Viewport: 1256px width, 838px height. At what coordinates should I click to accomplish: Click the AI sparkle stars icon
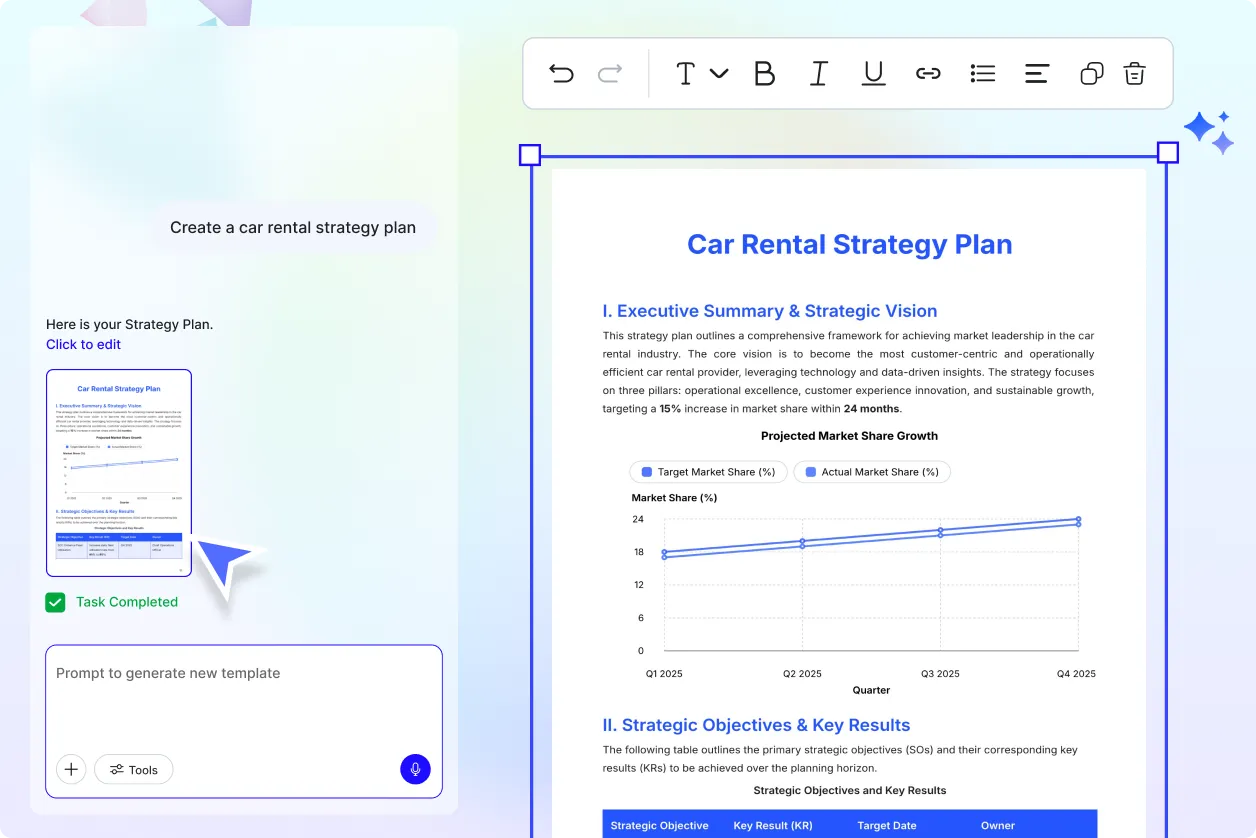[1209, 132]
